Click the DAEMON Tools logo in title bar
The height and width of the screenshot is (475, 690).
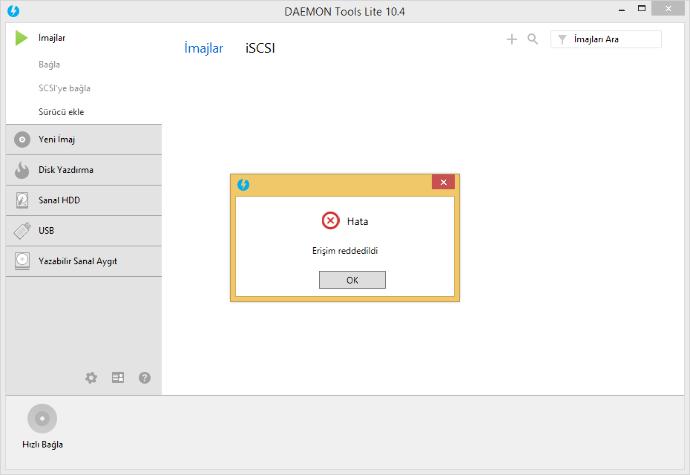tap(13, 11)
